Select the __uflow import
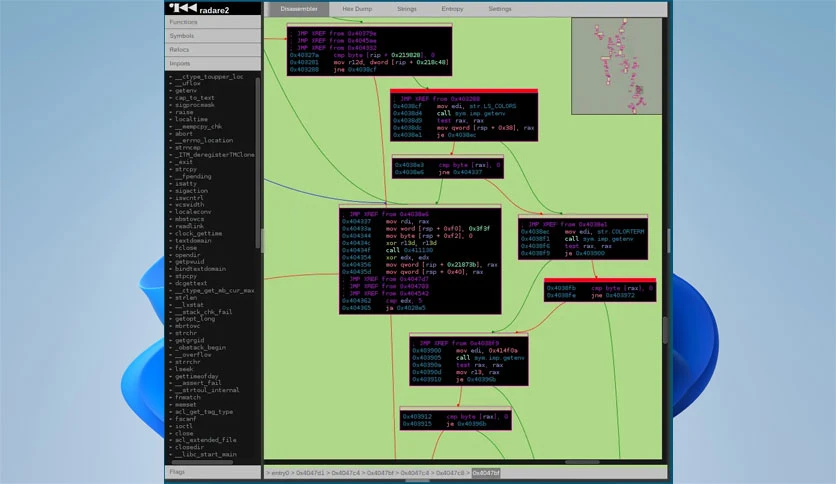 (x=188, y=84)
